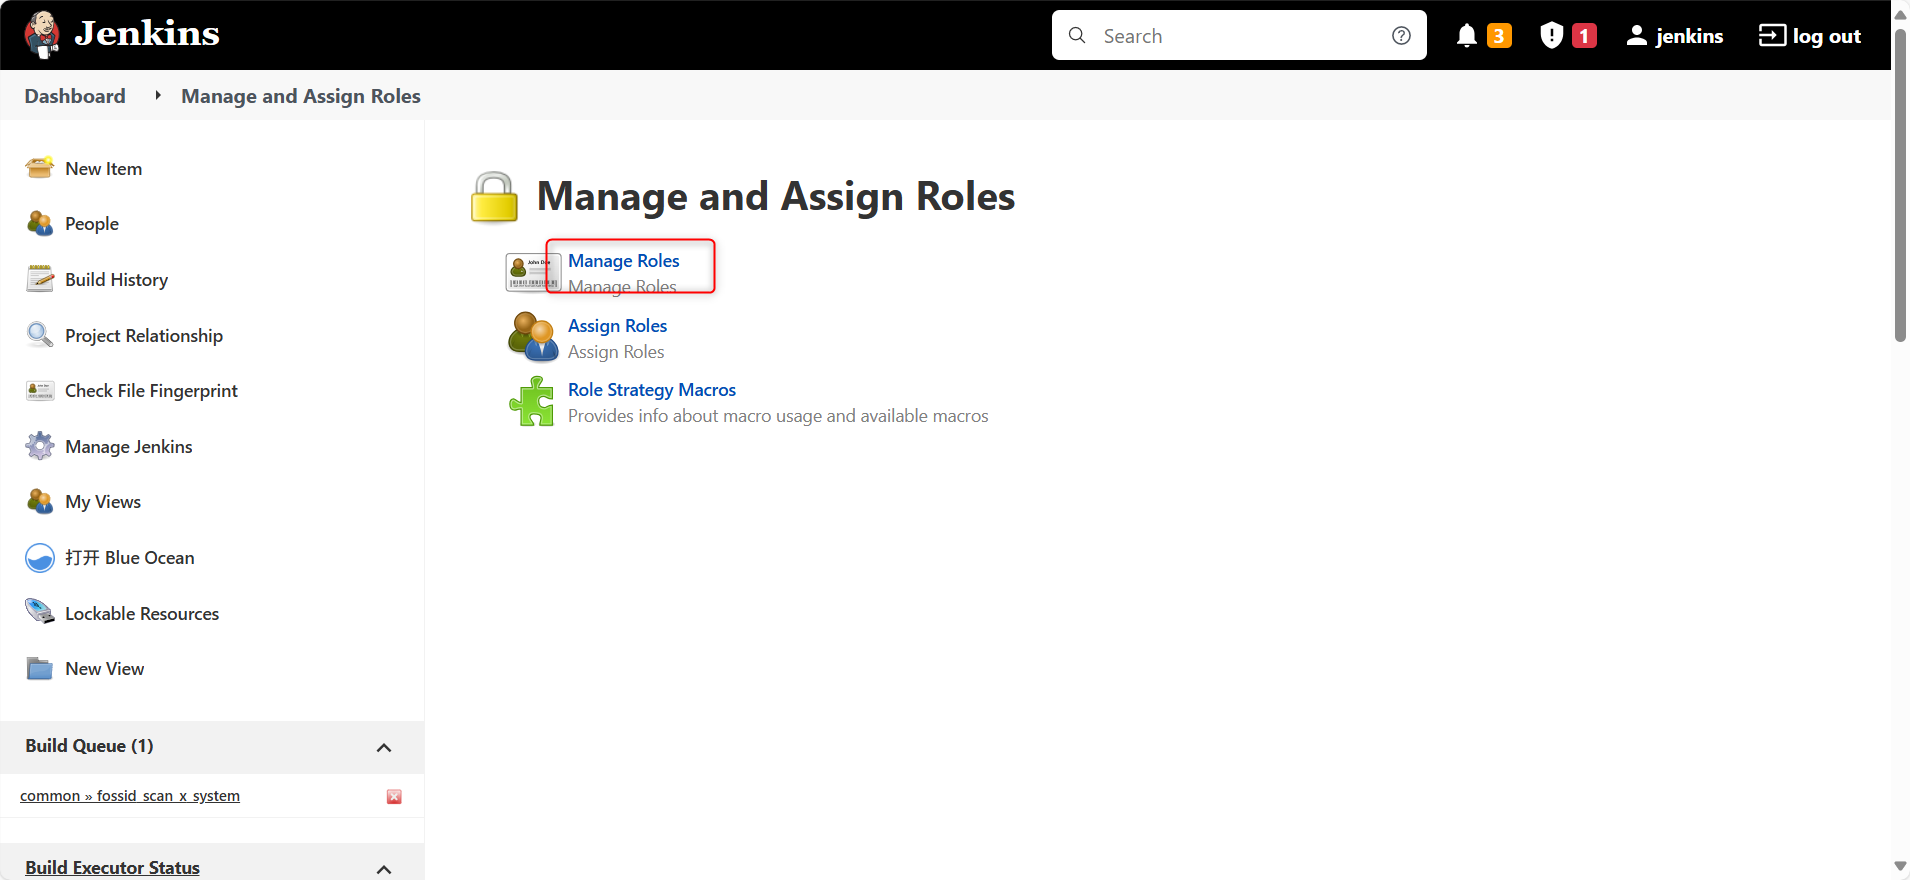Click the scrollbar up arrow
1910x880 pixels.
[1900, 14]
